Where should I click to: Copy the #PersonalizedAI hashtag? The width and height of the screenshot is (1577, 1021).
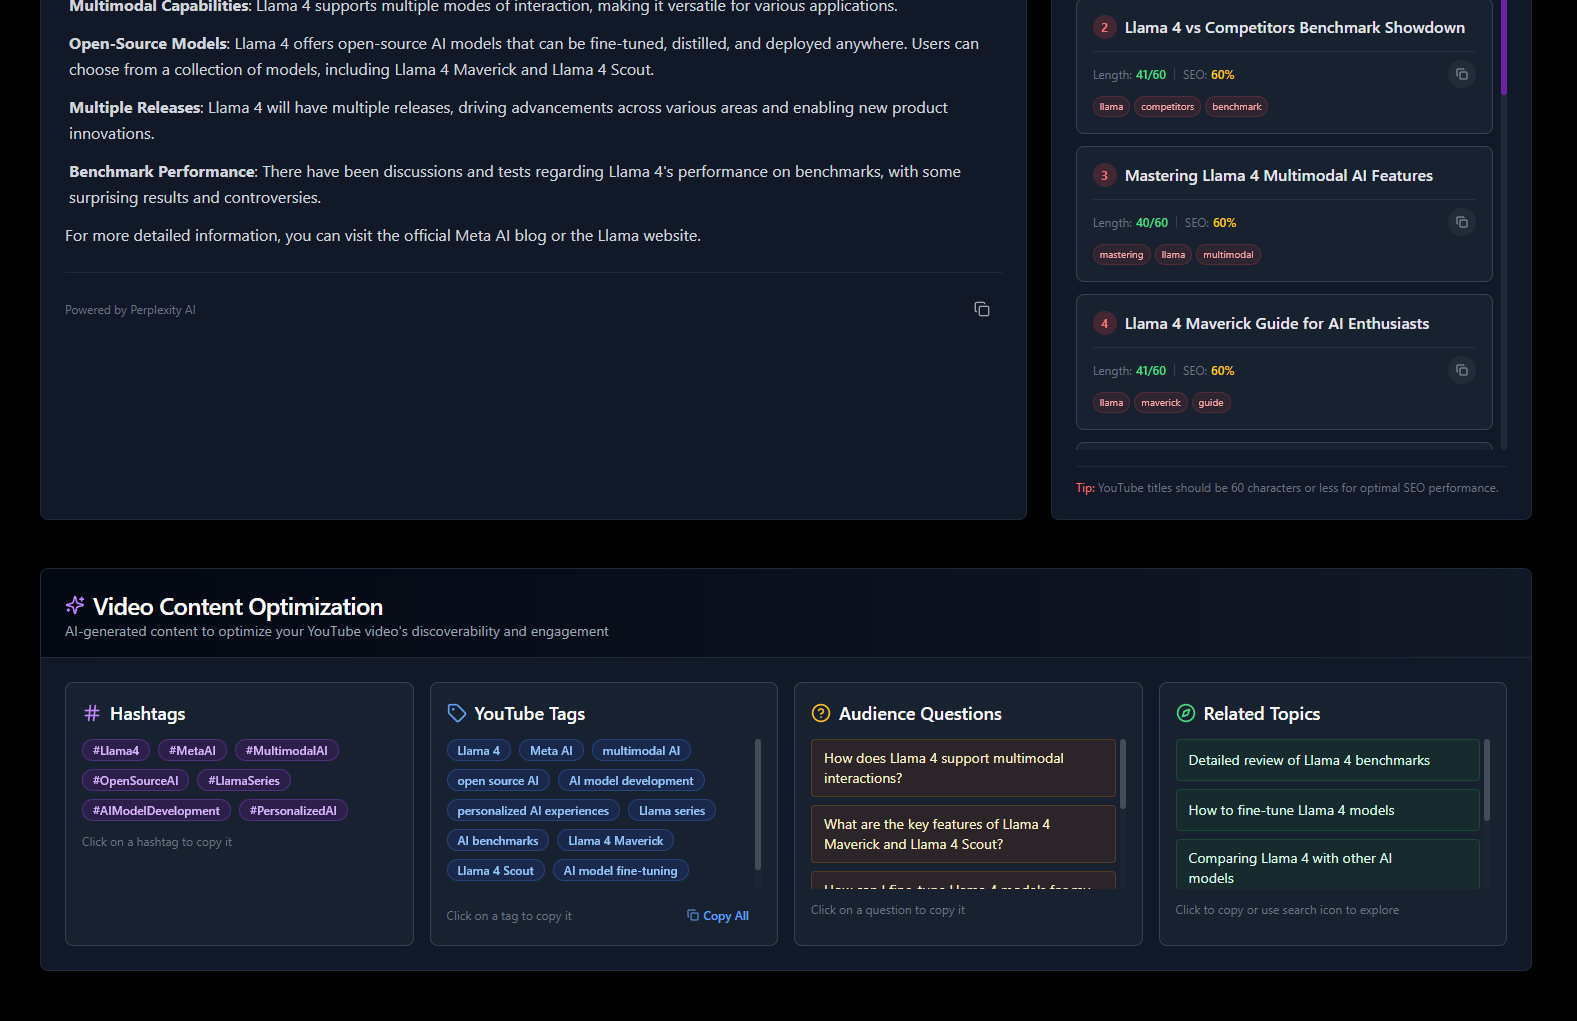[293, 811]
